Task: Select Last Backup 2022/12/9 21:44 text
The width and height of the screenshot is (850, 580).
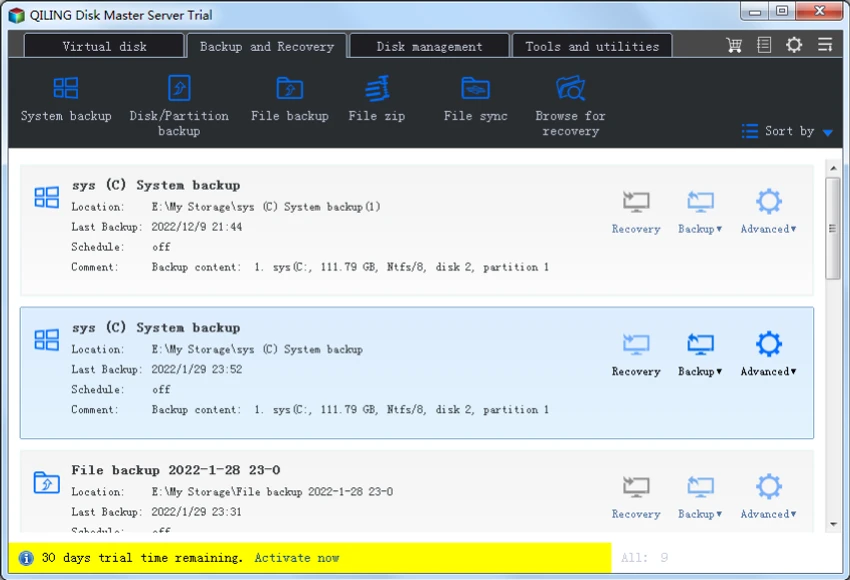Action: (196, 227)
